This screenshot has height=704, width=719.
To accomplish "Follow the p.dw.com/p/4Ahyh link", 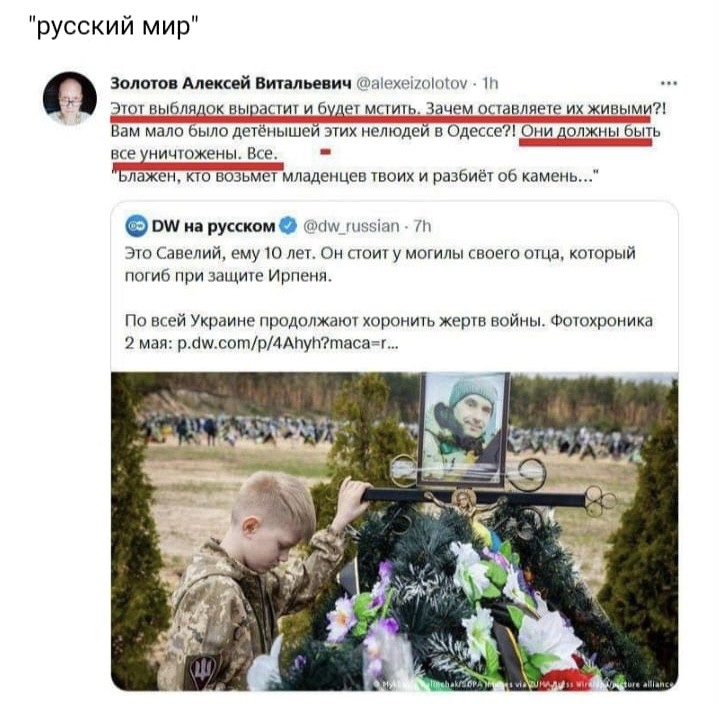I will tap(287, 344).
